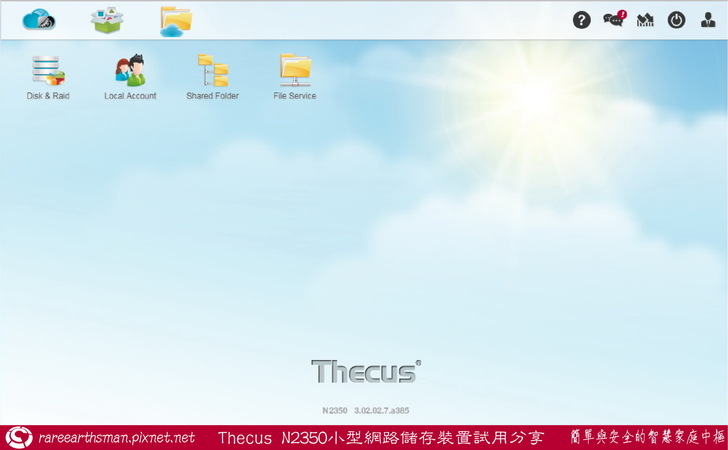The image size is (728, 450).
Task: Open the Disk & Raid icon
Action: click(x=48, y=71)
